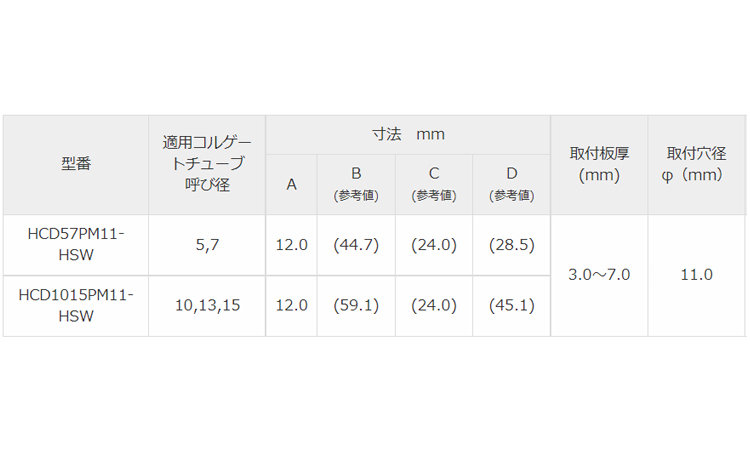Click the 5,7 tube size cell
The width and height of the screenshot is (750, 450).
point(207,245)
